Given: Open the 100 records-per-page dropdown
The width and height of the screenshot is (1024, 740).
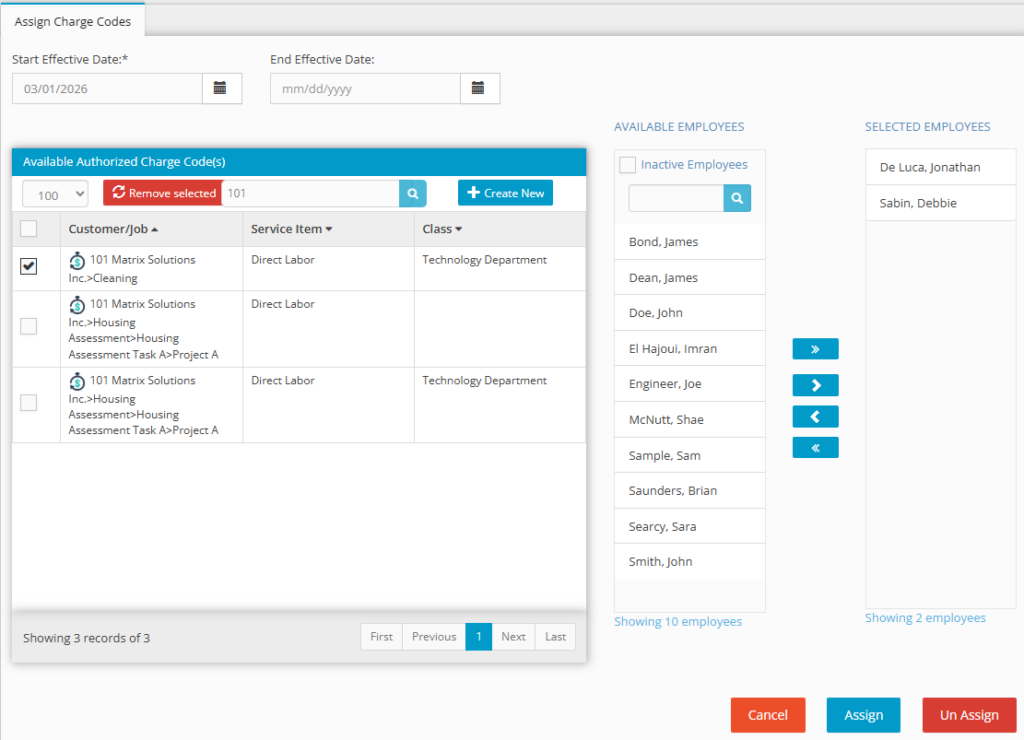Looking at the screenshot, I should (54, 193).
